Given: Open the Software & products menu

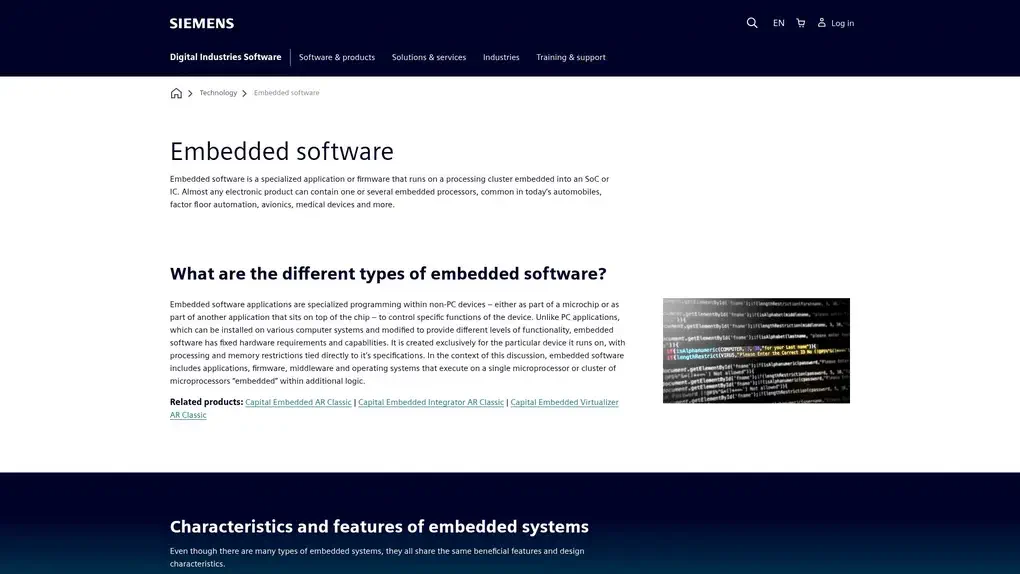Looking at the screenshot, I should pos(337,57).
